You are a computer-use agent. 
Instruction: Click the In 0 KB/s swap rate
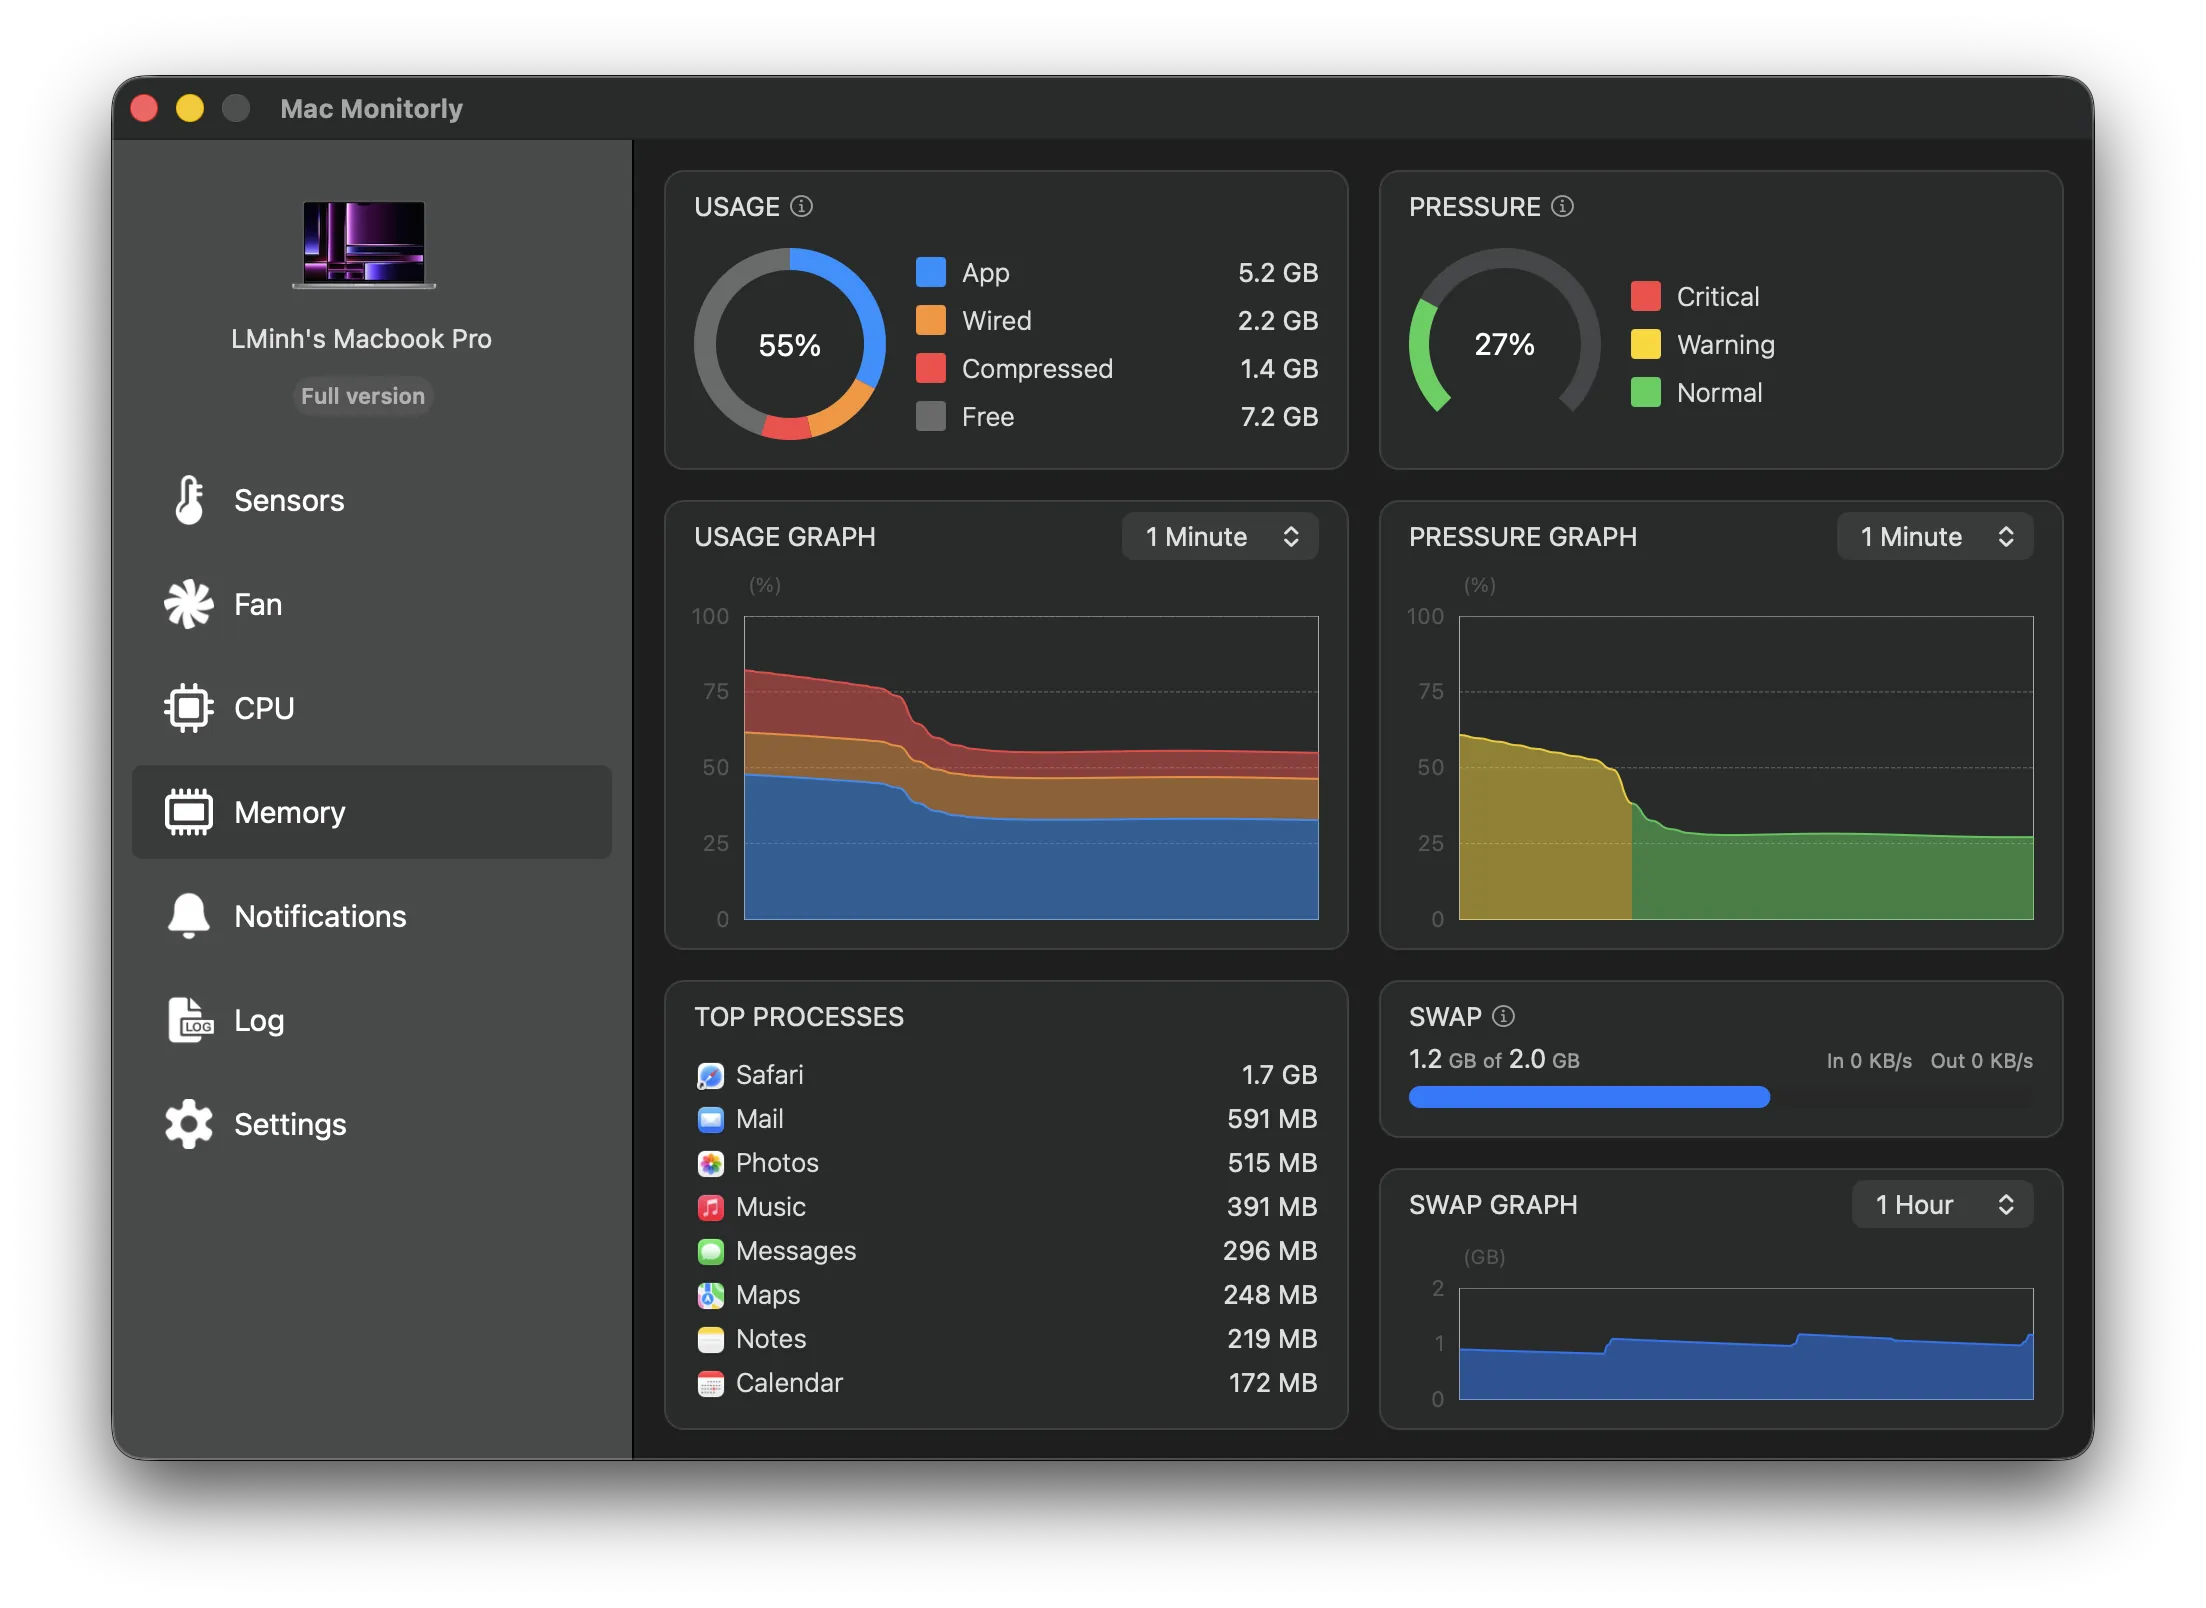pyautogui.click(x=1869, y=1060)
